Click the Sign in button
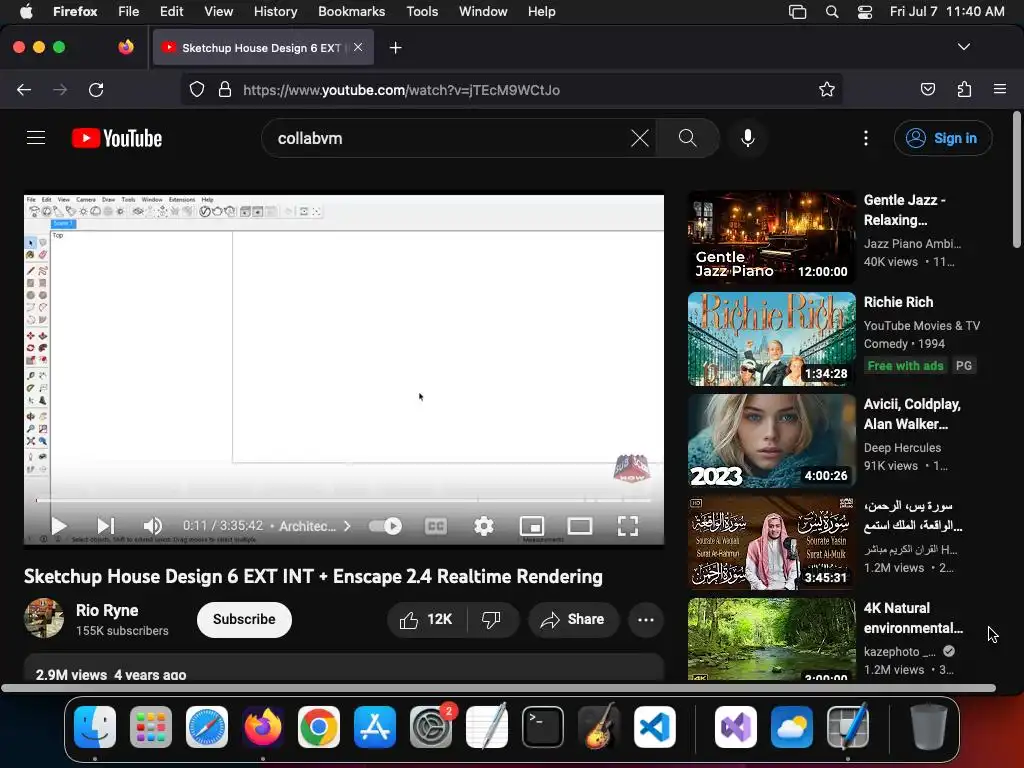1024x768 pixels. 943,138
